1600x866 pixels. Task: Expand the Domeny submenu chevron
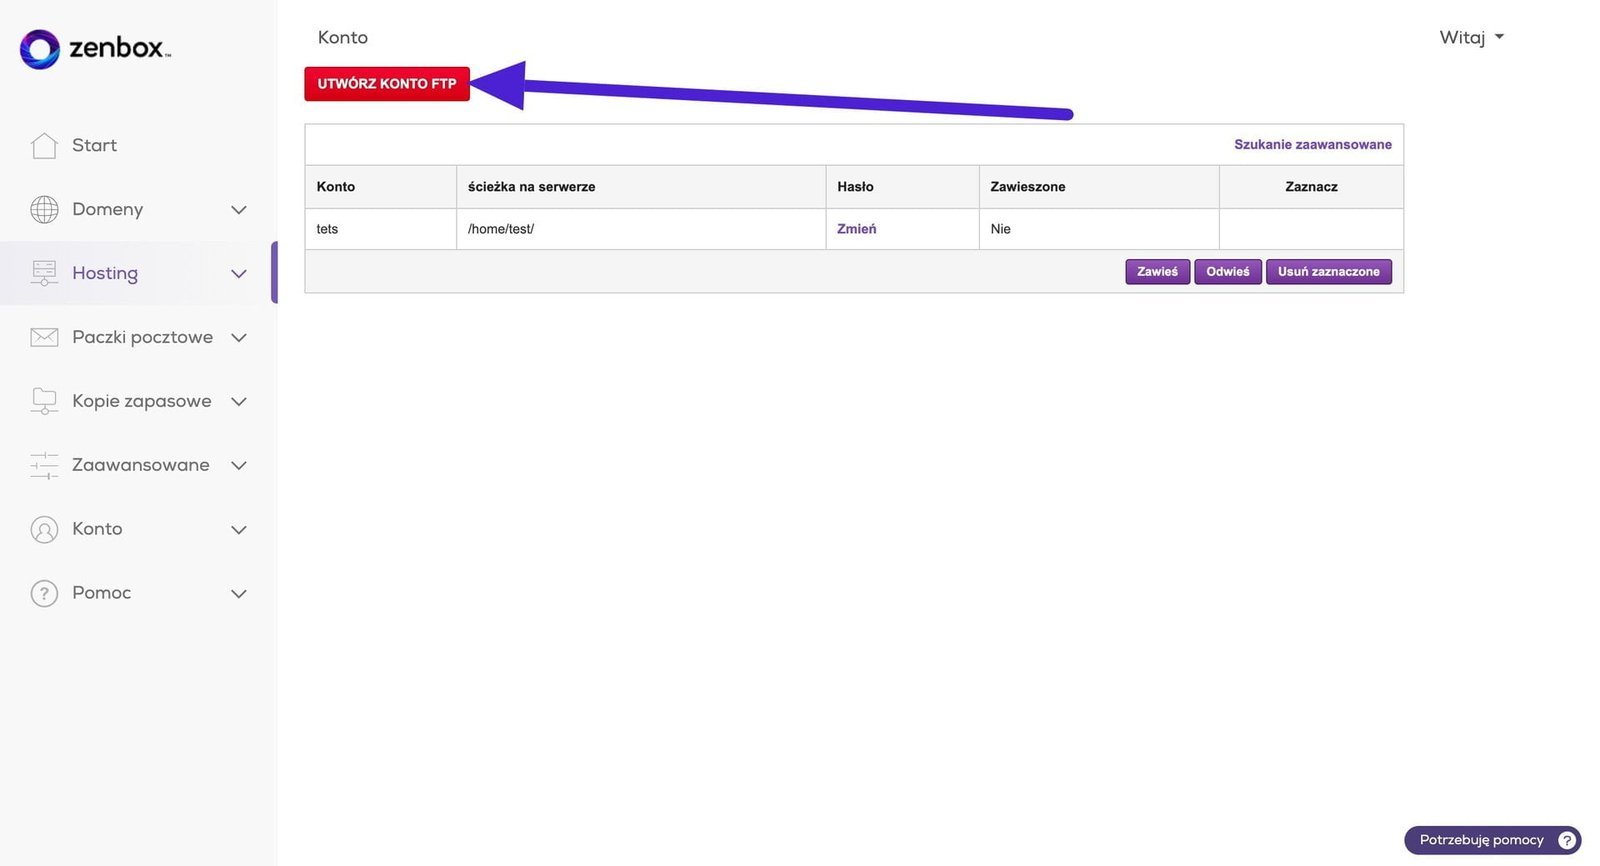(x=239, y=210)
